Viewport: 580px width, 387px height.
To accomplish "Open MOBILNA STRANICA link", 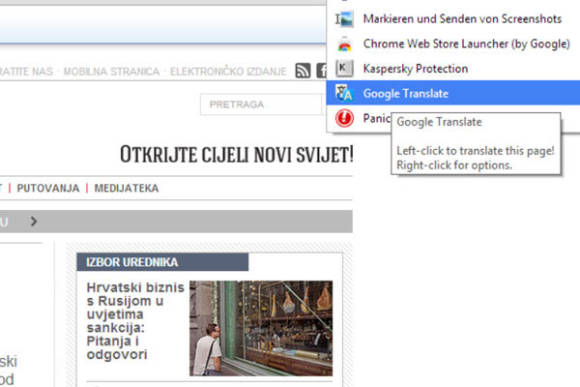I will [x=111, y=71].
